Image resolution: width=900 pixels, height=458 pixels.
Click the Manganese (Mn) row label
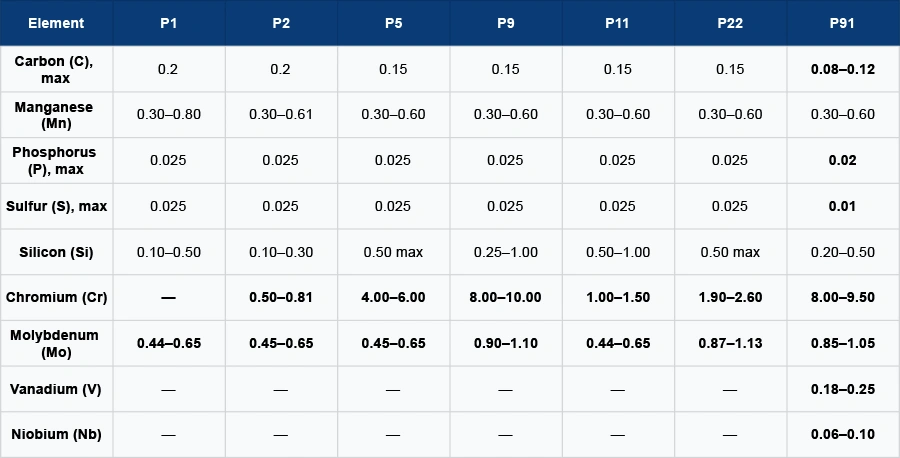click(56, 114)
